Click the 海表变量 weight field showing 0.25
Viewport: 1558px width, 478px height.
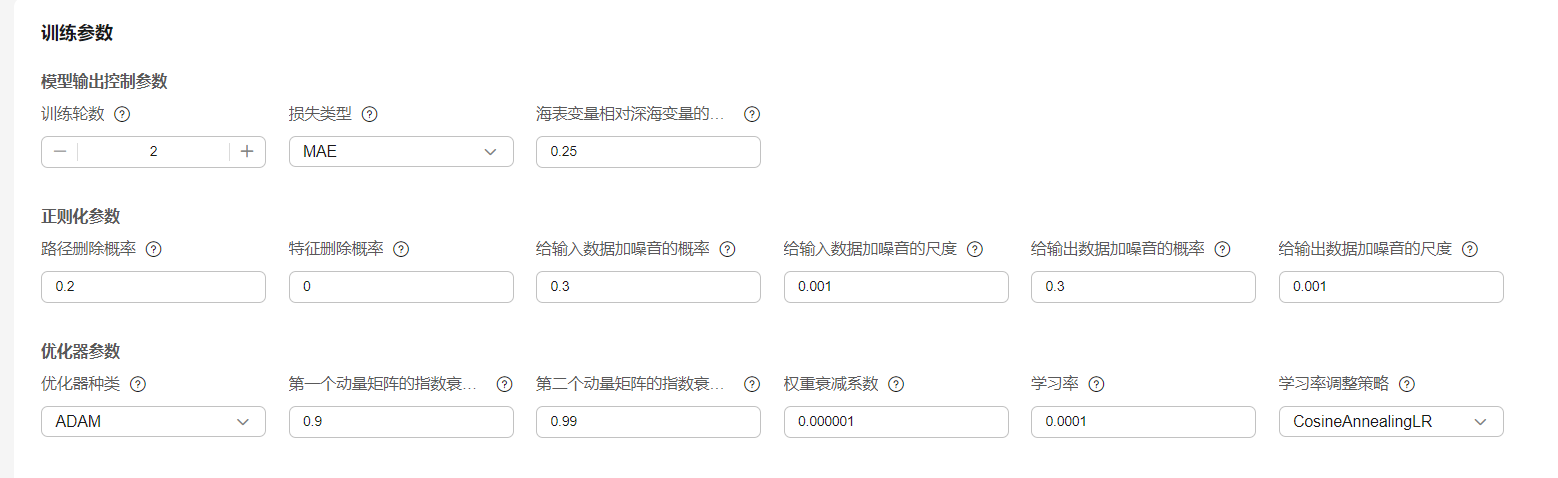pos(648,152)
